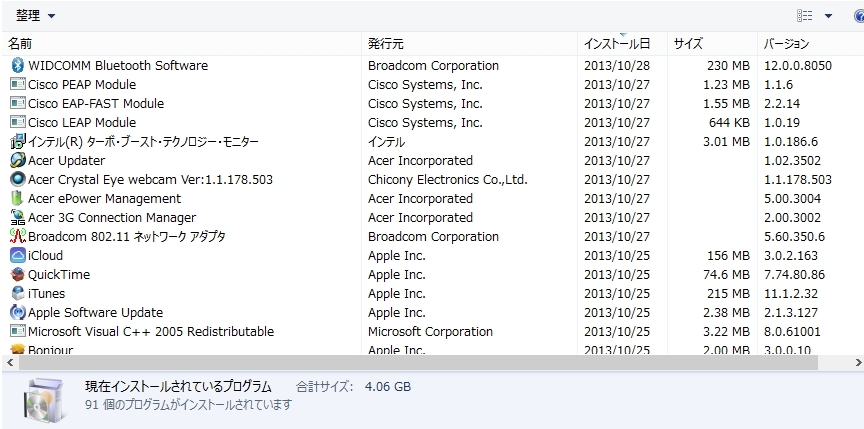Click the QuickTime icon

pyautogui.click(x=18, y=274)
